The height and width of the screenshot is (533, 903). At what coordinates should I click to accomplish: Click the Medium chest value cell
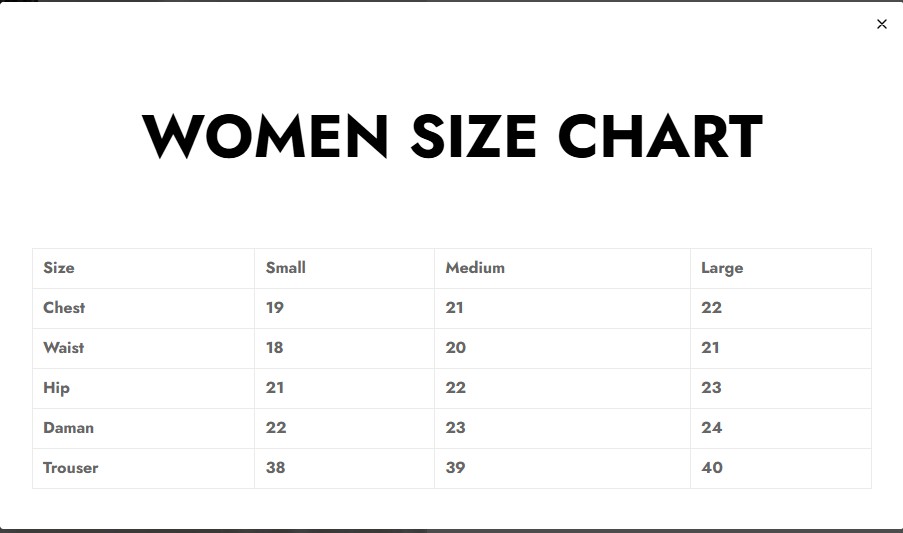pyautogui.click(x=455, y=308)
